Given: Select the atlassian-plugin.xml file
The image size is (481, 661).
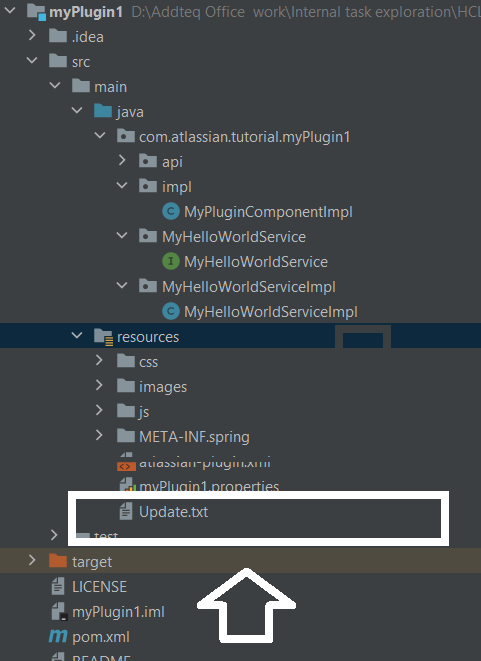Looking at the screenshot, I should (205, 462).
